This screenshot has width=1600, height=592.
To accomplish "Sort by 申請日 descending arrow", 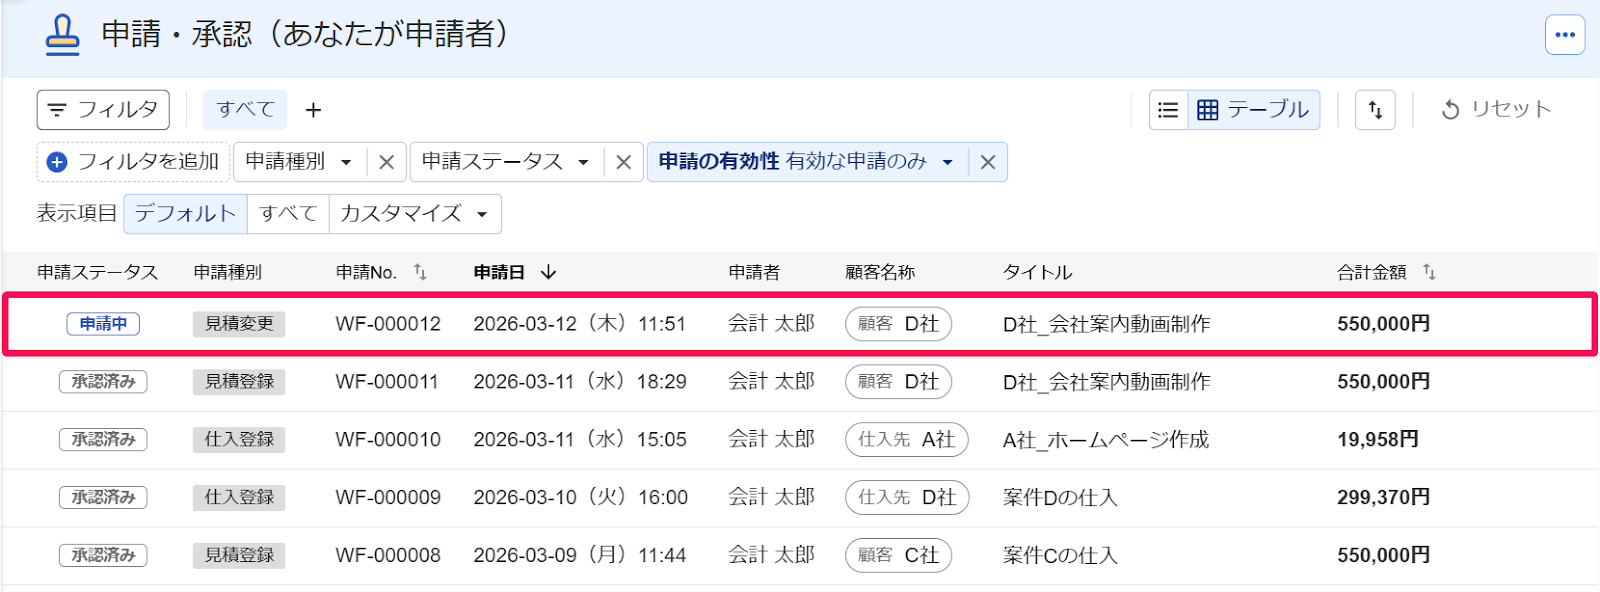I will [x=548, y=272].
